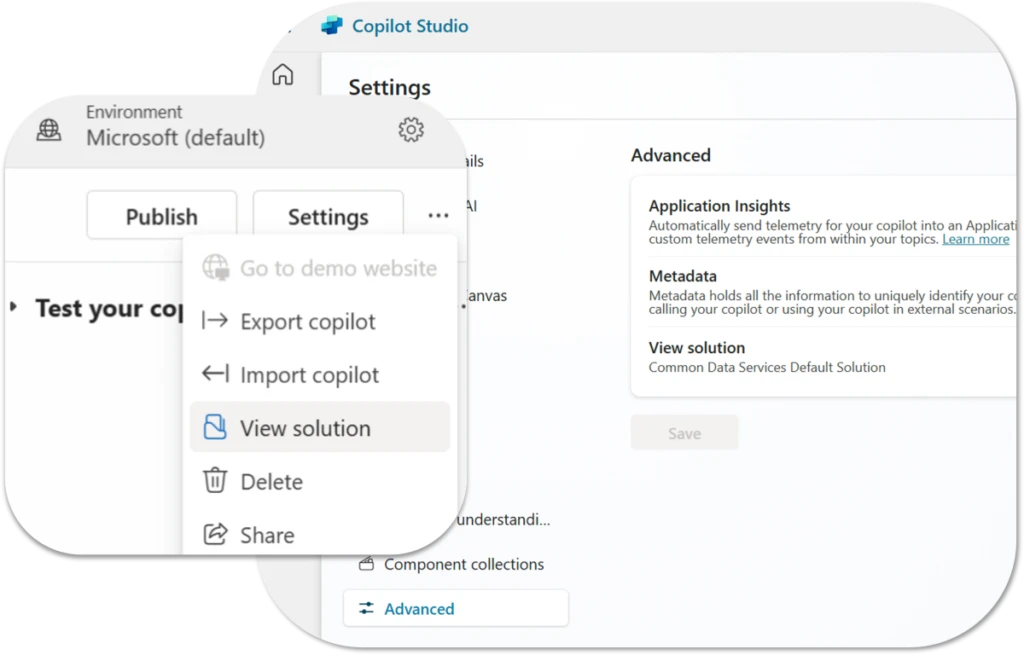1024x655 pixels.
Task: Click the Advanced sliders icon in the sidebar
Action: point(368,608)
